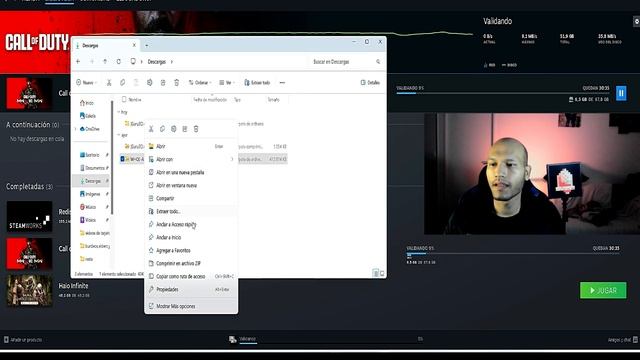The height and width of the screenshot is (360, 640).
Task: Choose Mostrar más opciones
Action: point(191,306)
